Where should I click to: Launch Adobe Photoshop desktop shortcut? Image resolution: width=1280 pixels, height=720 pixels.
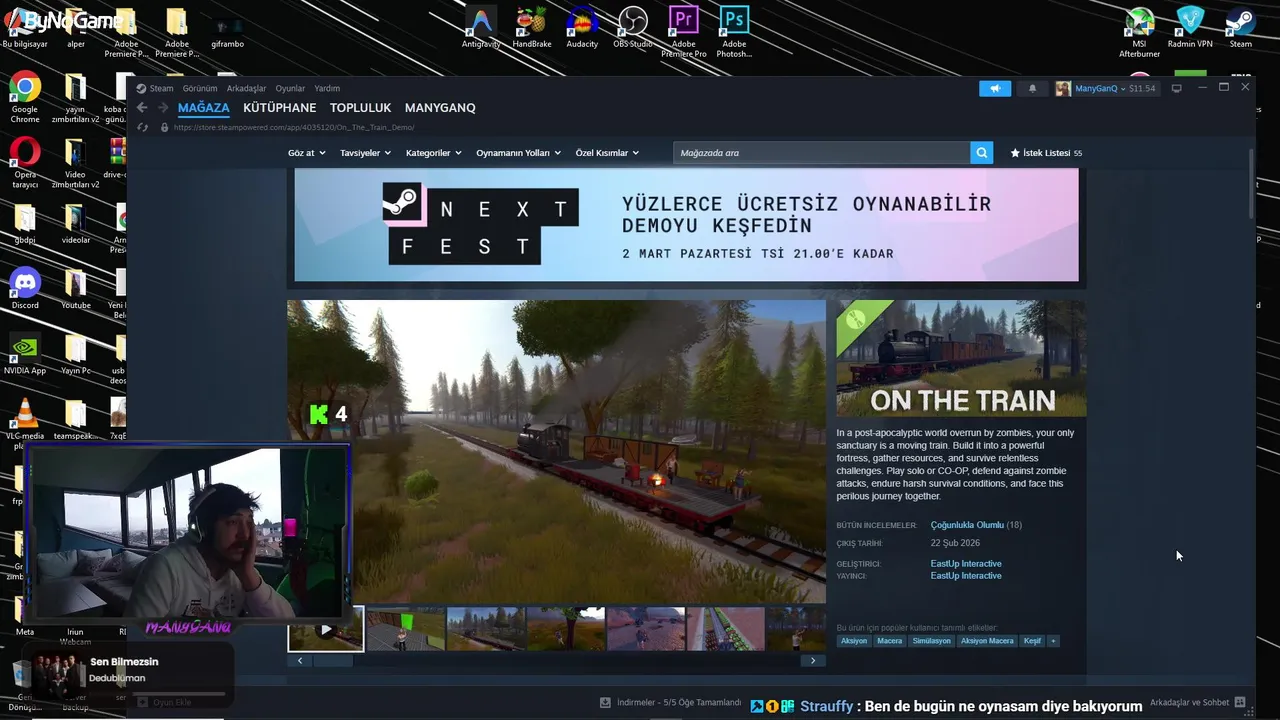734,30
